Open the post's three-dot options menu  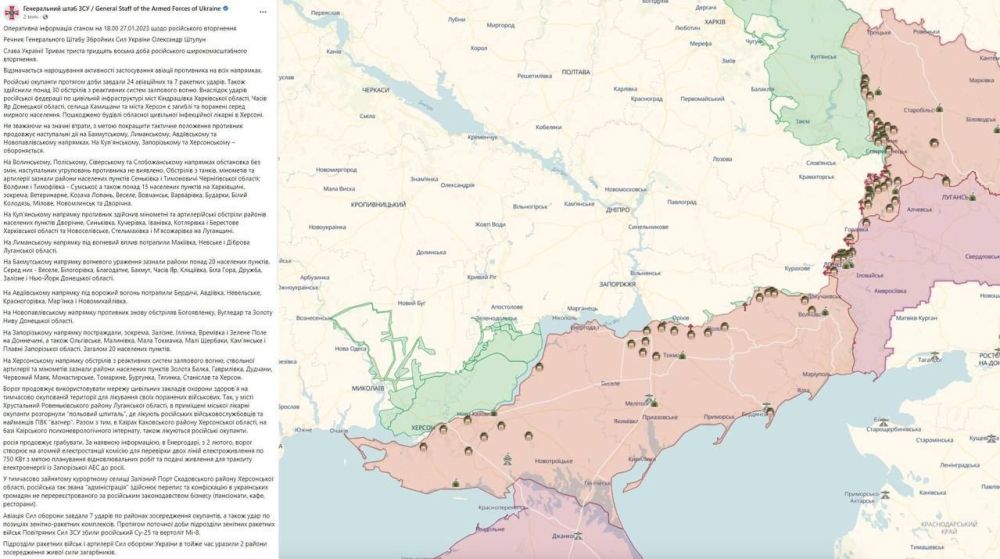265,11
